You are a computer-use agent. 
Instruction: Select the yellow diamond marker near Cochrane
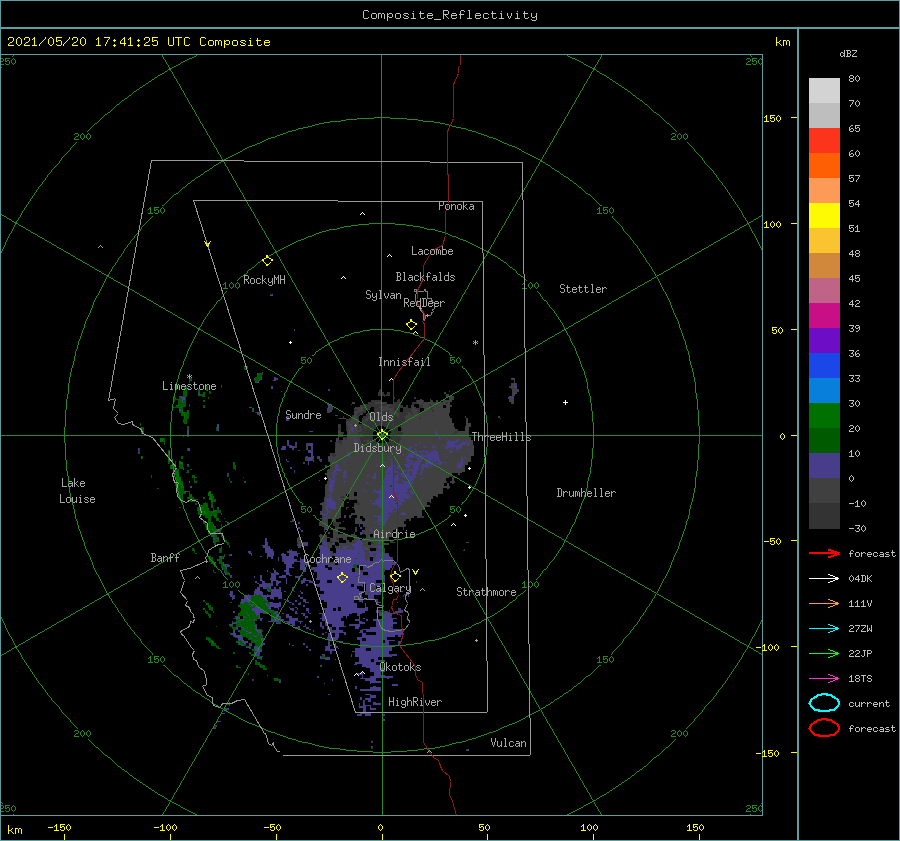click(342, 577)
